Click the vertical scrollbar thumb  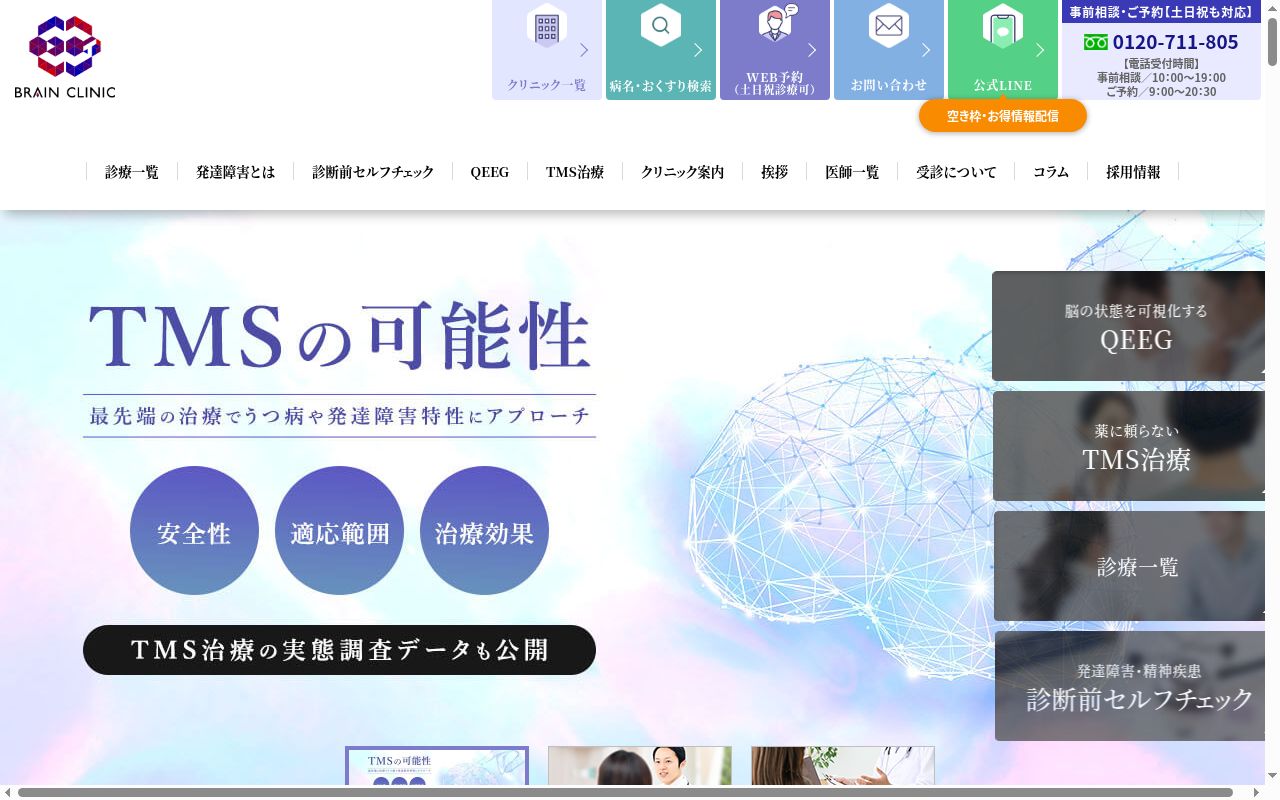tap(1272, 42)
